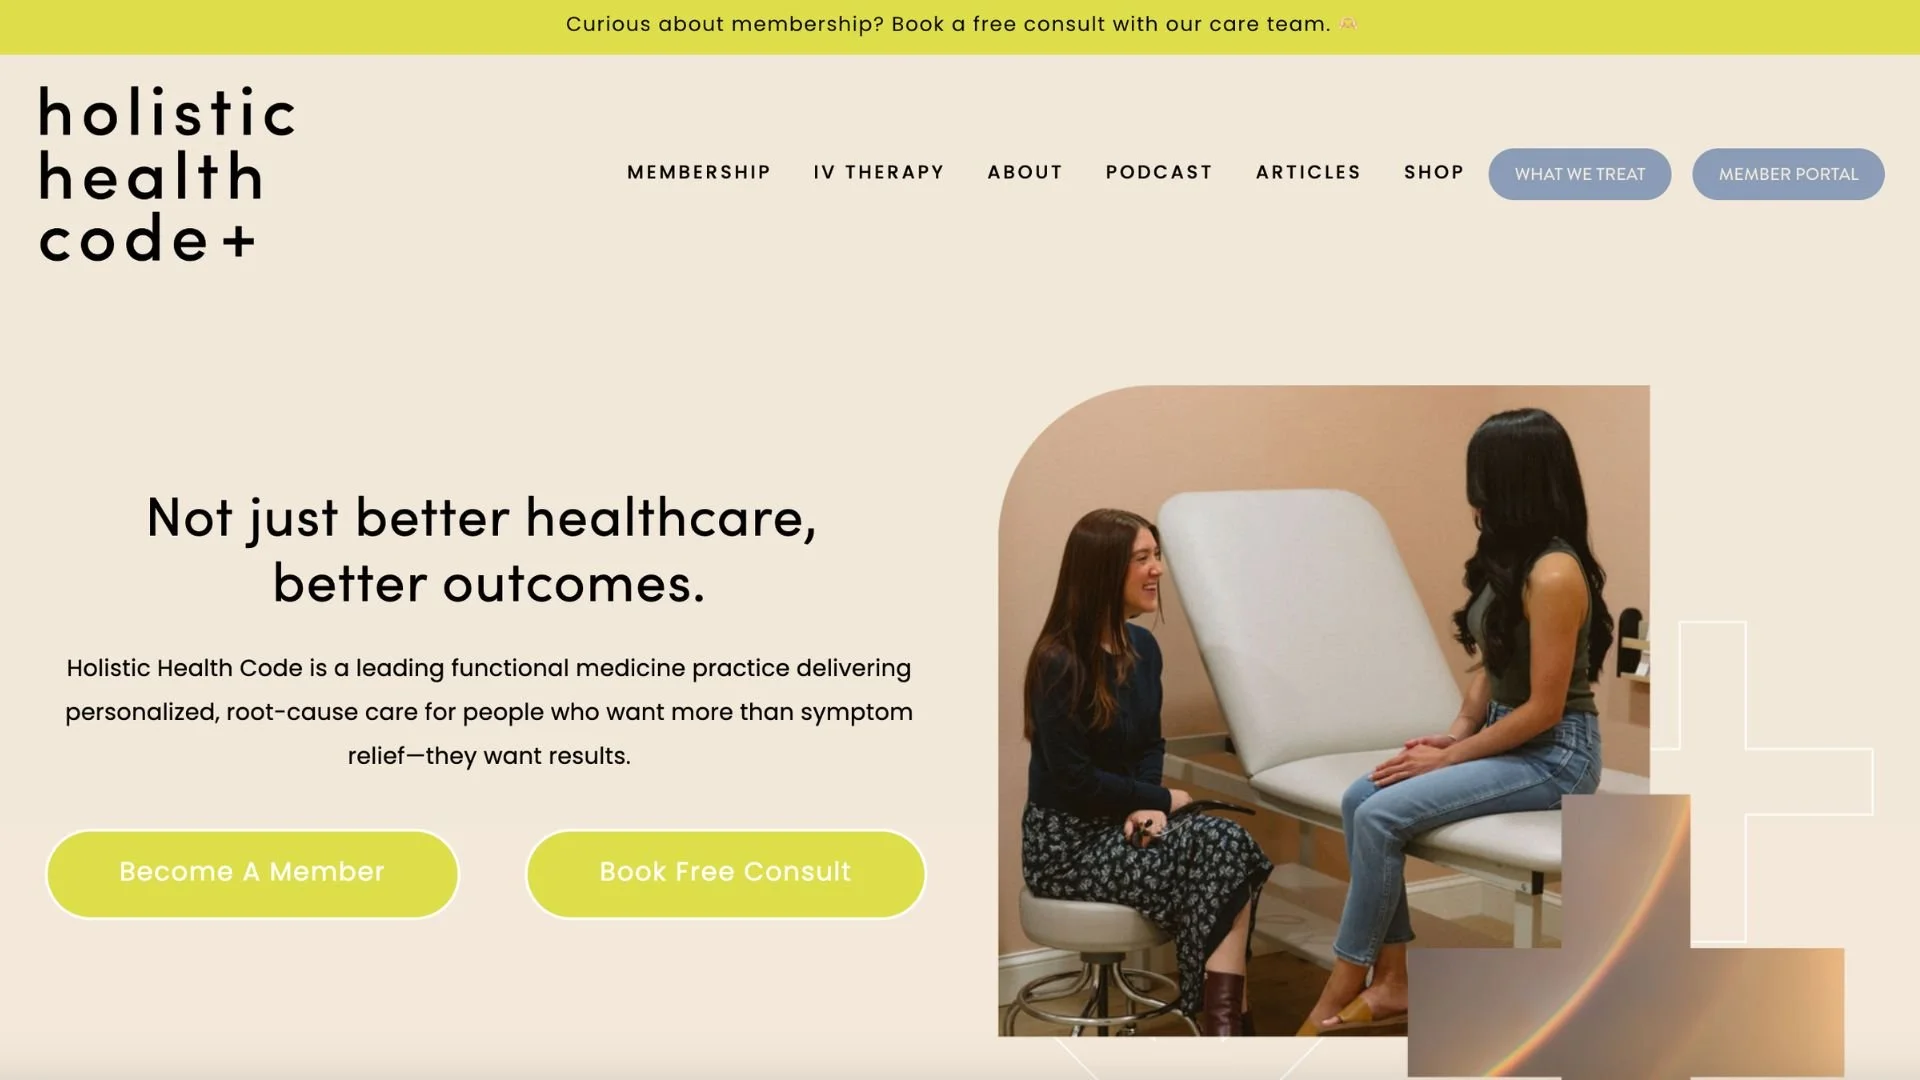
Task: Open the Member Portal button
Action: [x=1788, y=174]
